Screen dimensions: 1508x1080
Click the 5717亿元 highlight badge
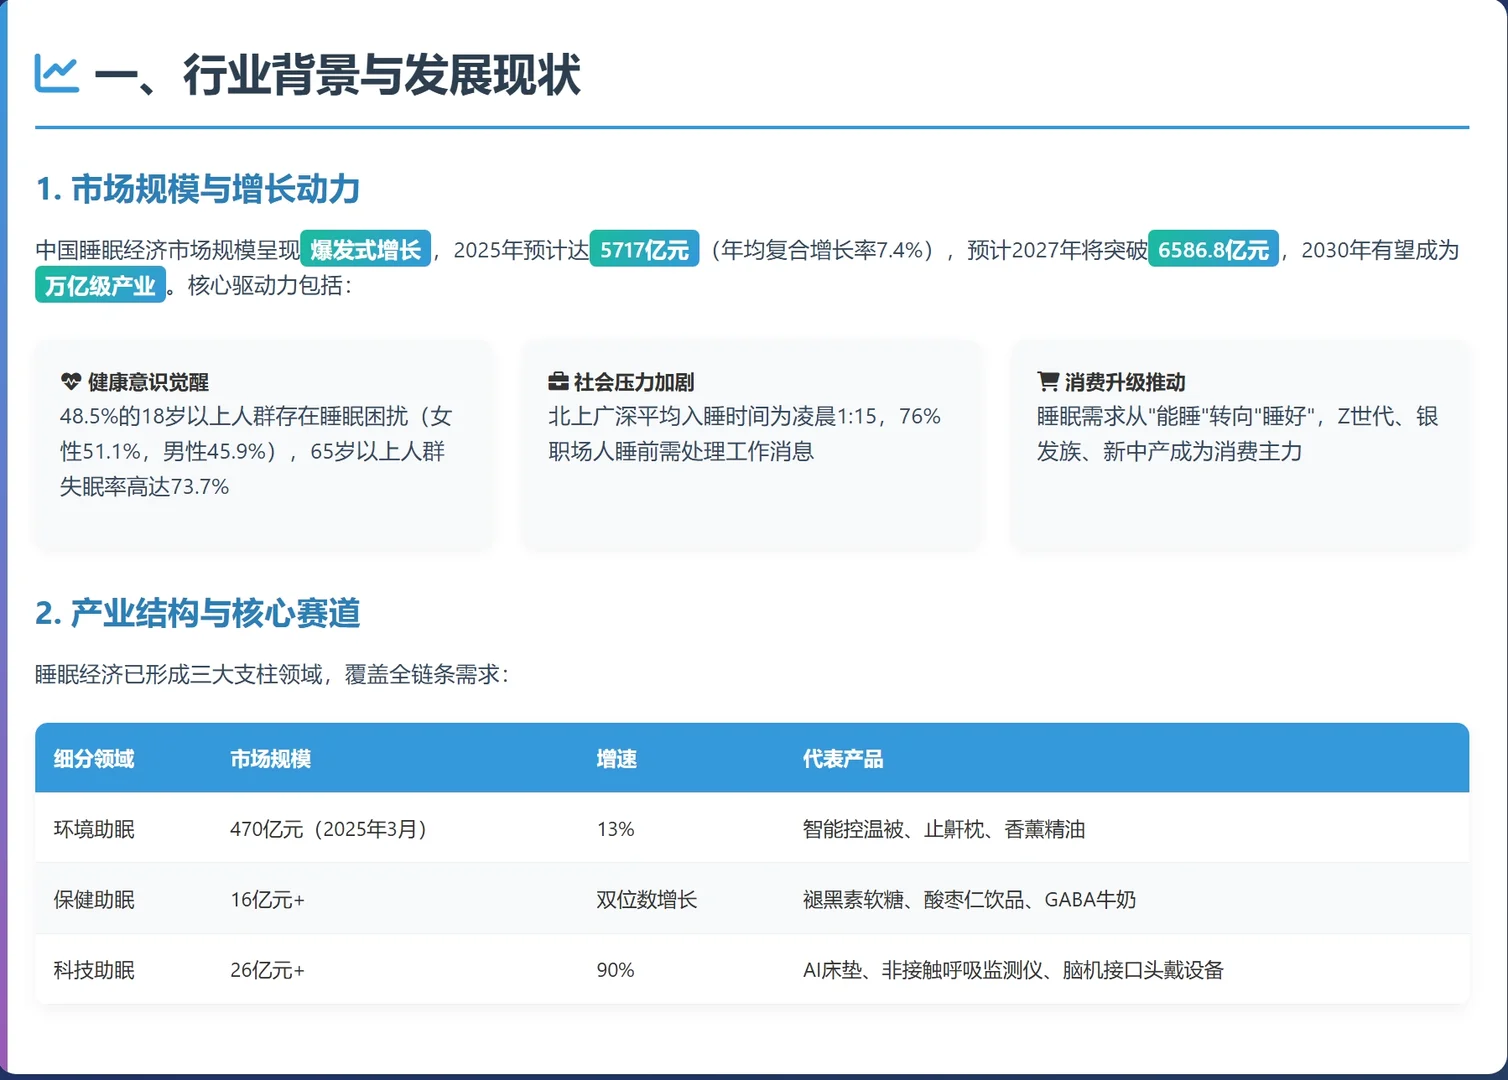pyautogui.click(x=644, y=249)
